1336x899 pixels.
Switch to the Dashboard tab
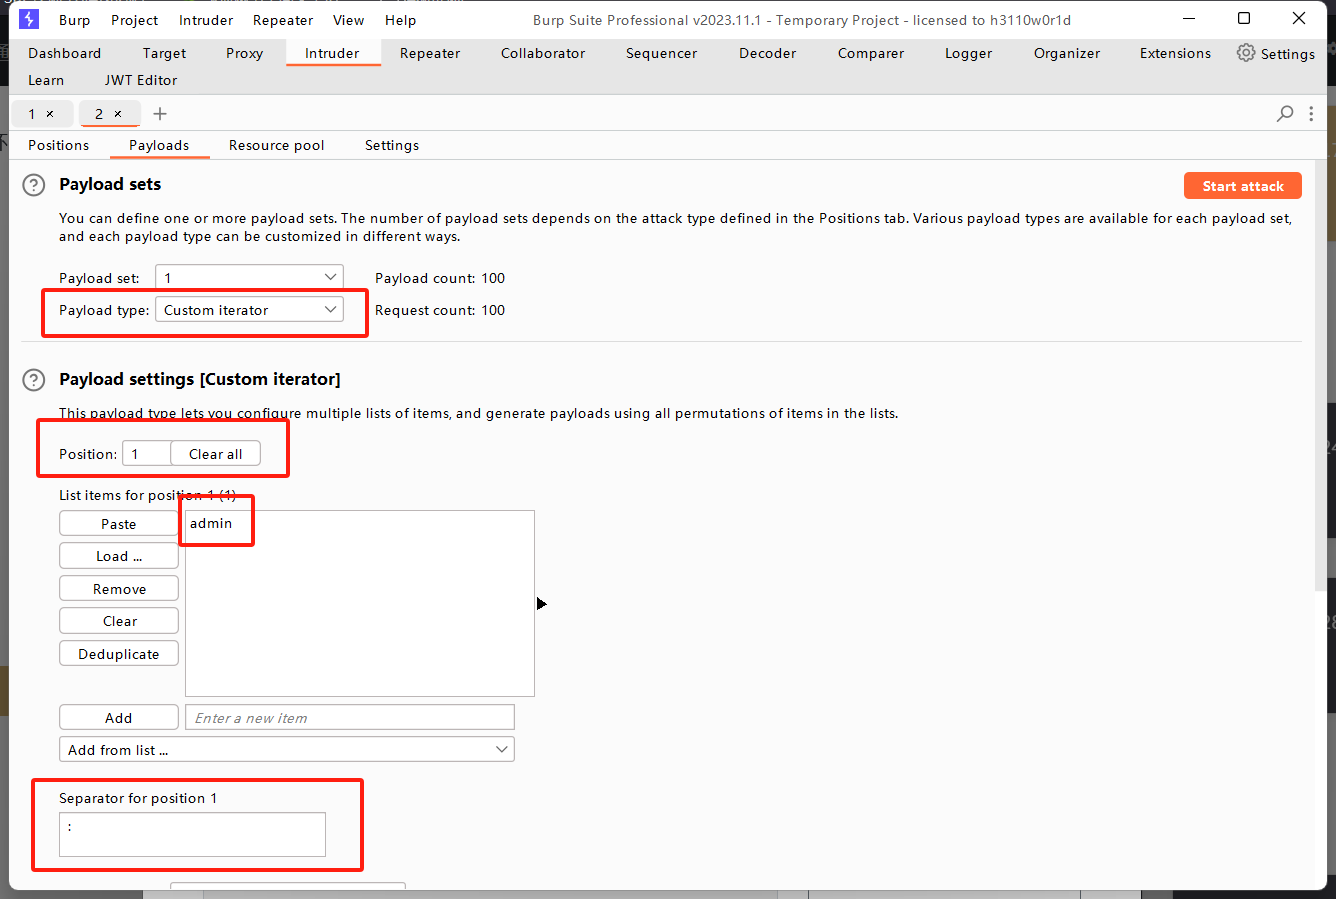(65, 53)
